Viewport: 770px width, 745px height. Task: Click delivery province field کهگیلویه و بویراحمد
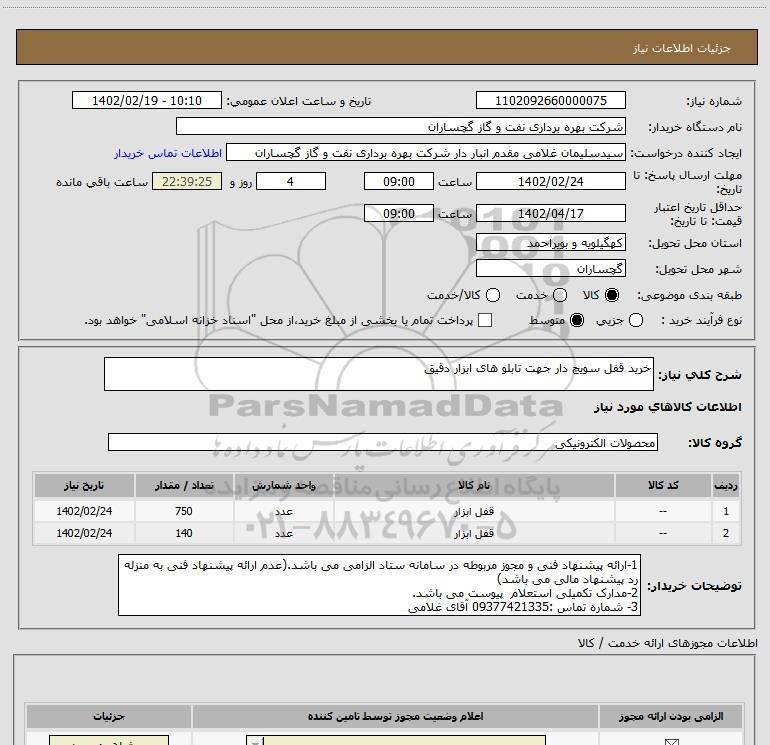click(x=550, y=243)
